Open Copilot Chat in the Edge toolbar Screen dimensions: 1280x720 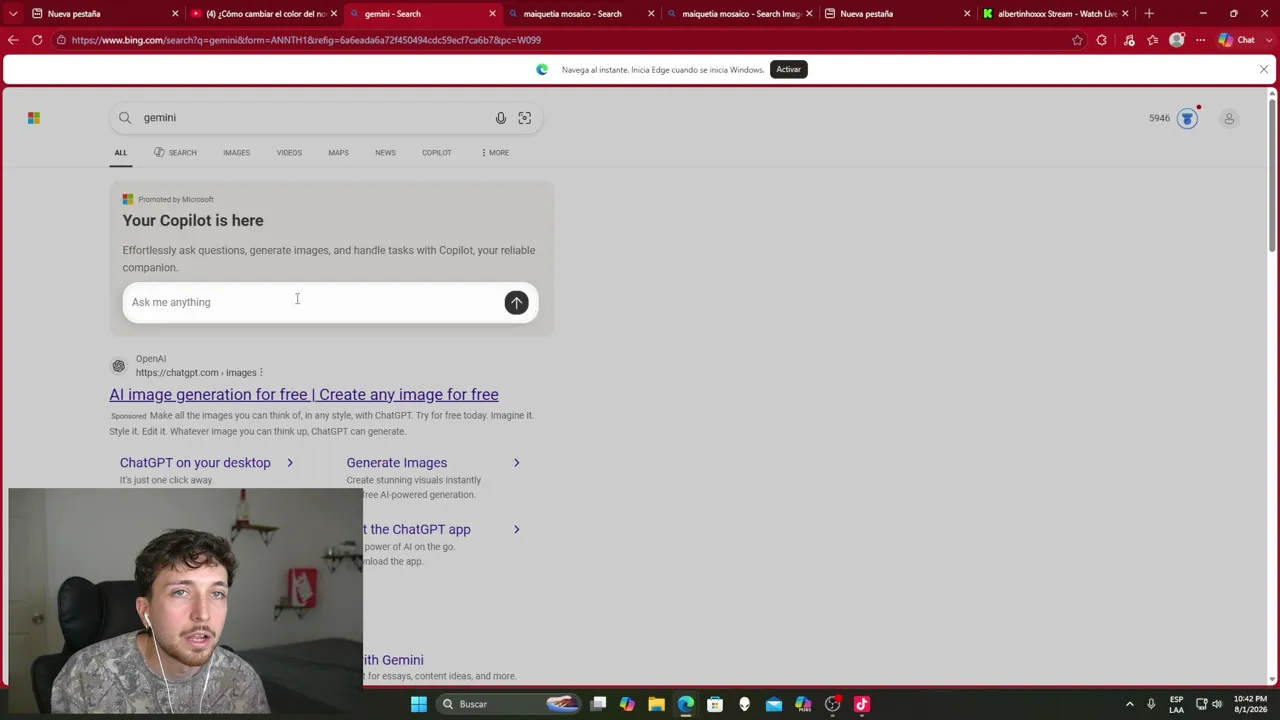[x=1237, y=40]
